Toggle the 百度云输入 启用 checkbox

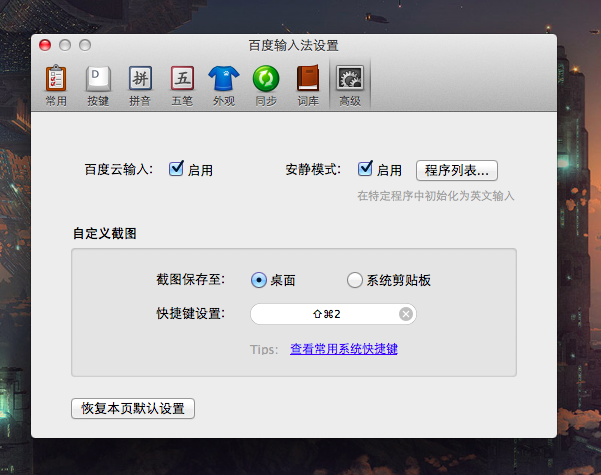point(176,169)
